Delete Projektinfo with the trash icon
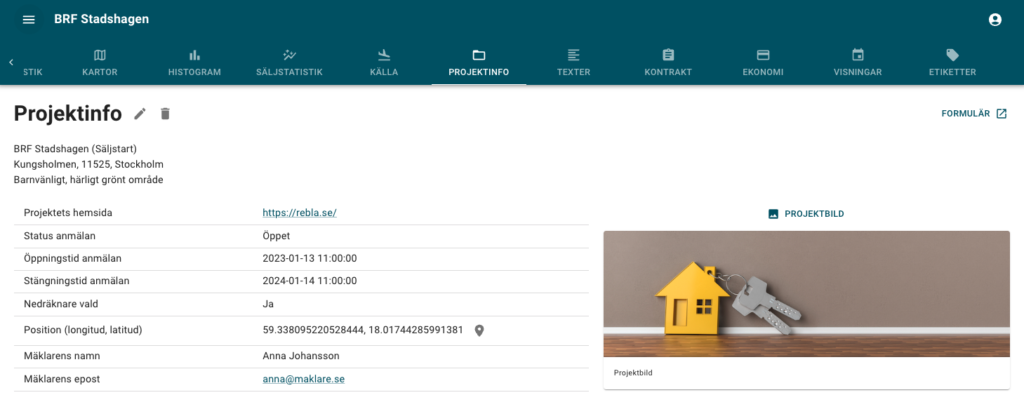The image size is (1024, 395). pos(165,114)
